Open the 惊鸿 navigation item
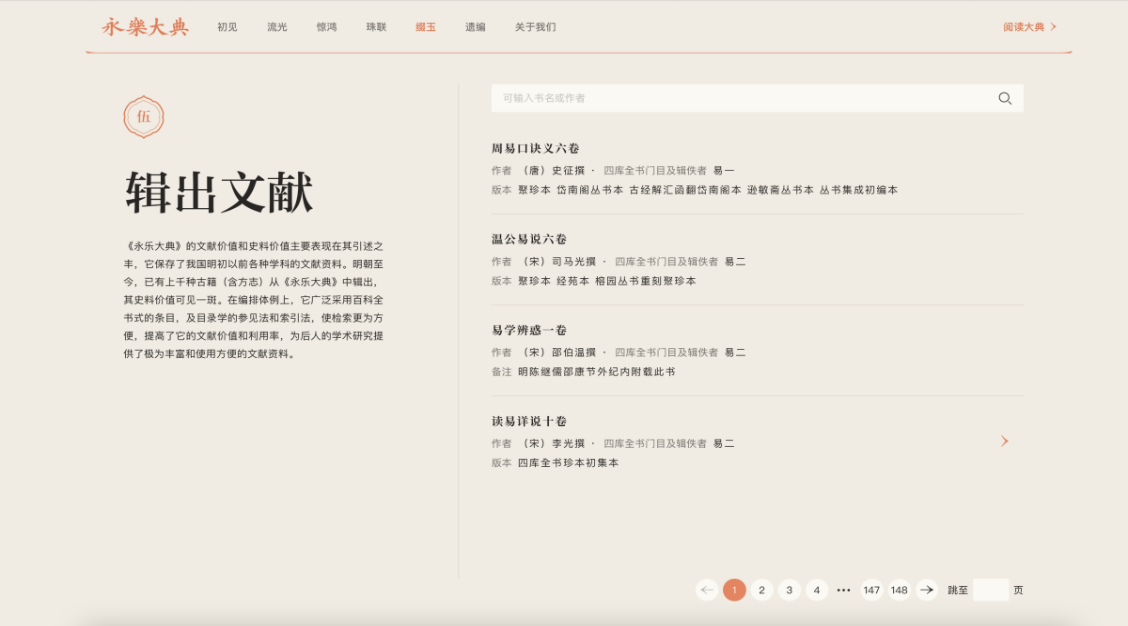The image size is (1128, 626). click(x=327, y=27)
